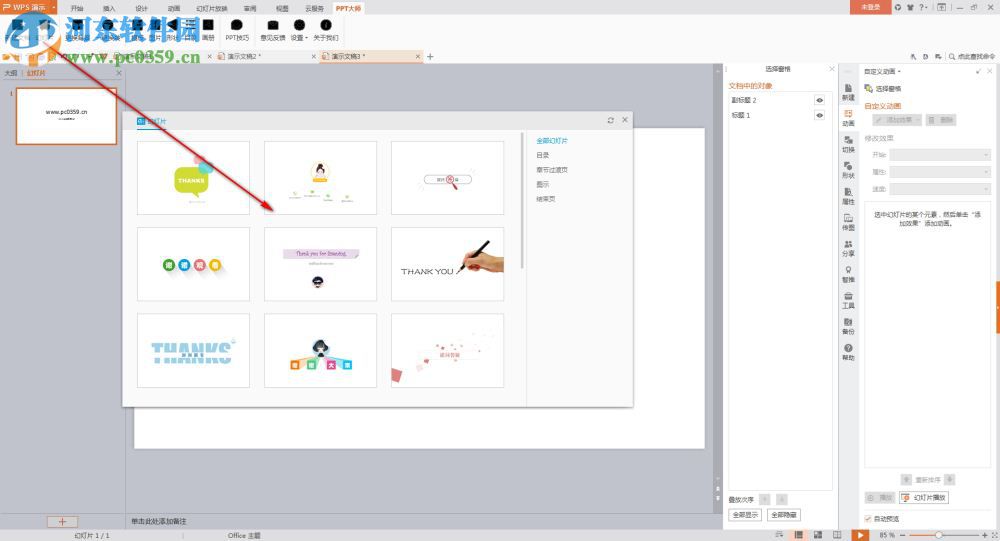The width and height of the screenshot is (1000, 541).
Task: Open the WPS 演示 application menu arrow
Action: click(54, 7)
